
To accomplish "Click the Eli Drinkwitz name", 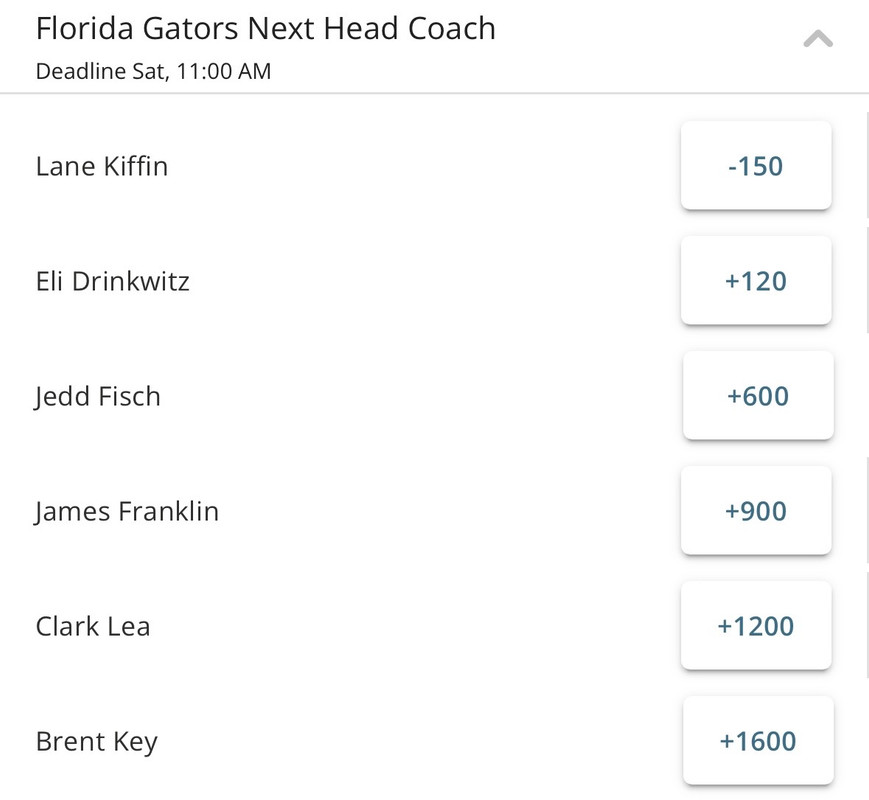I will tap(112, 281).
